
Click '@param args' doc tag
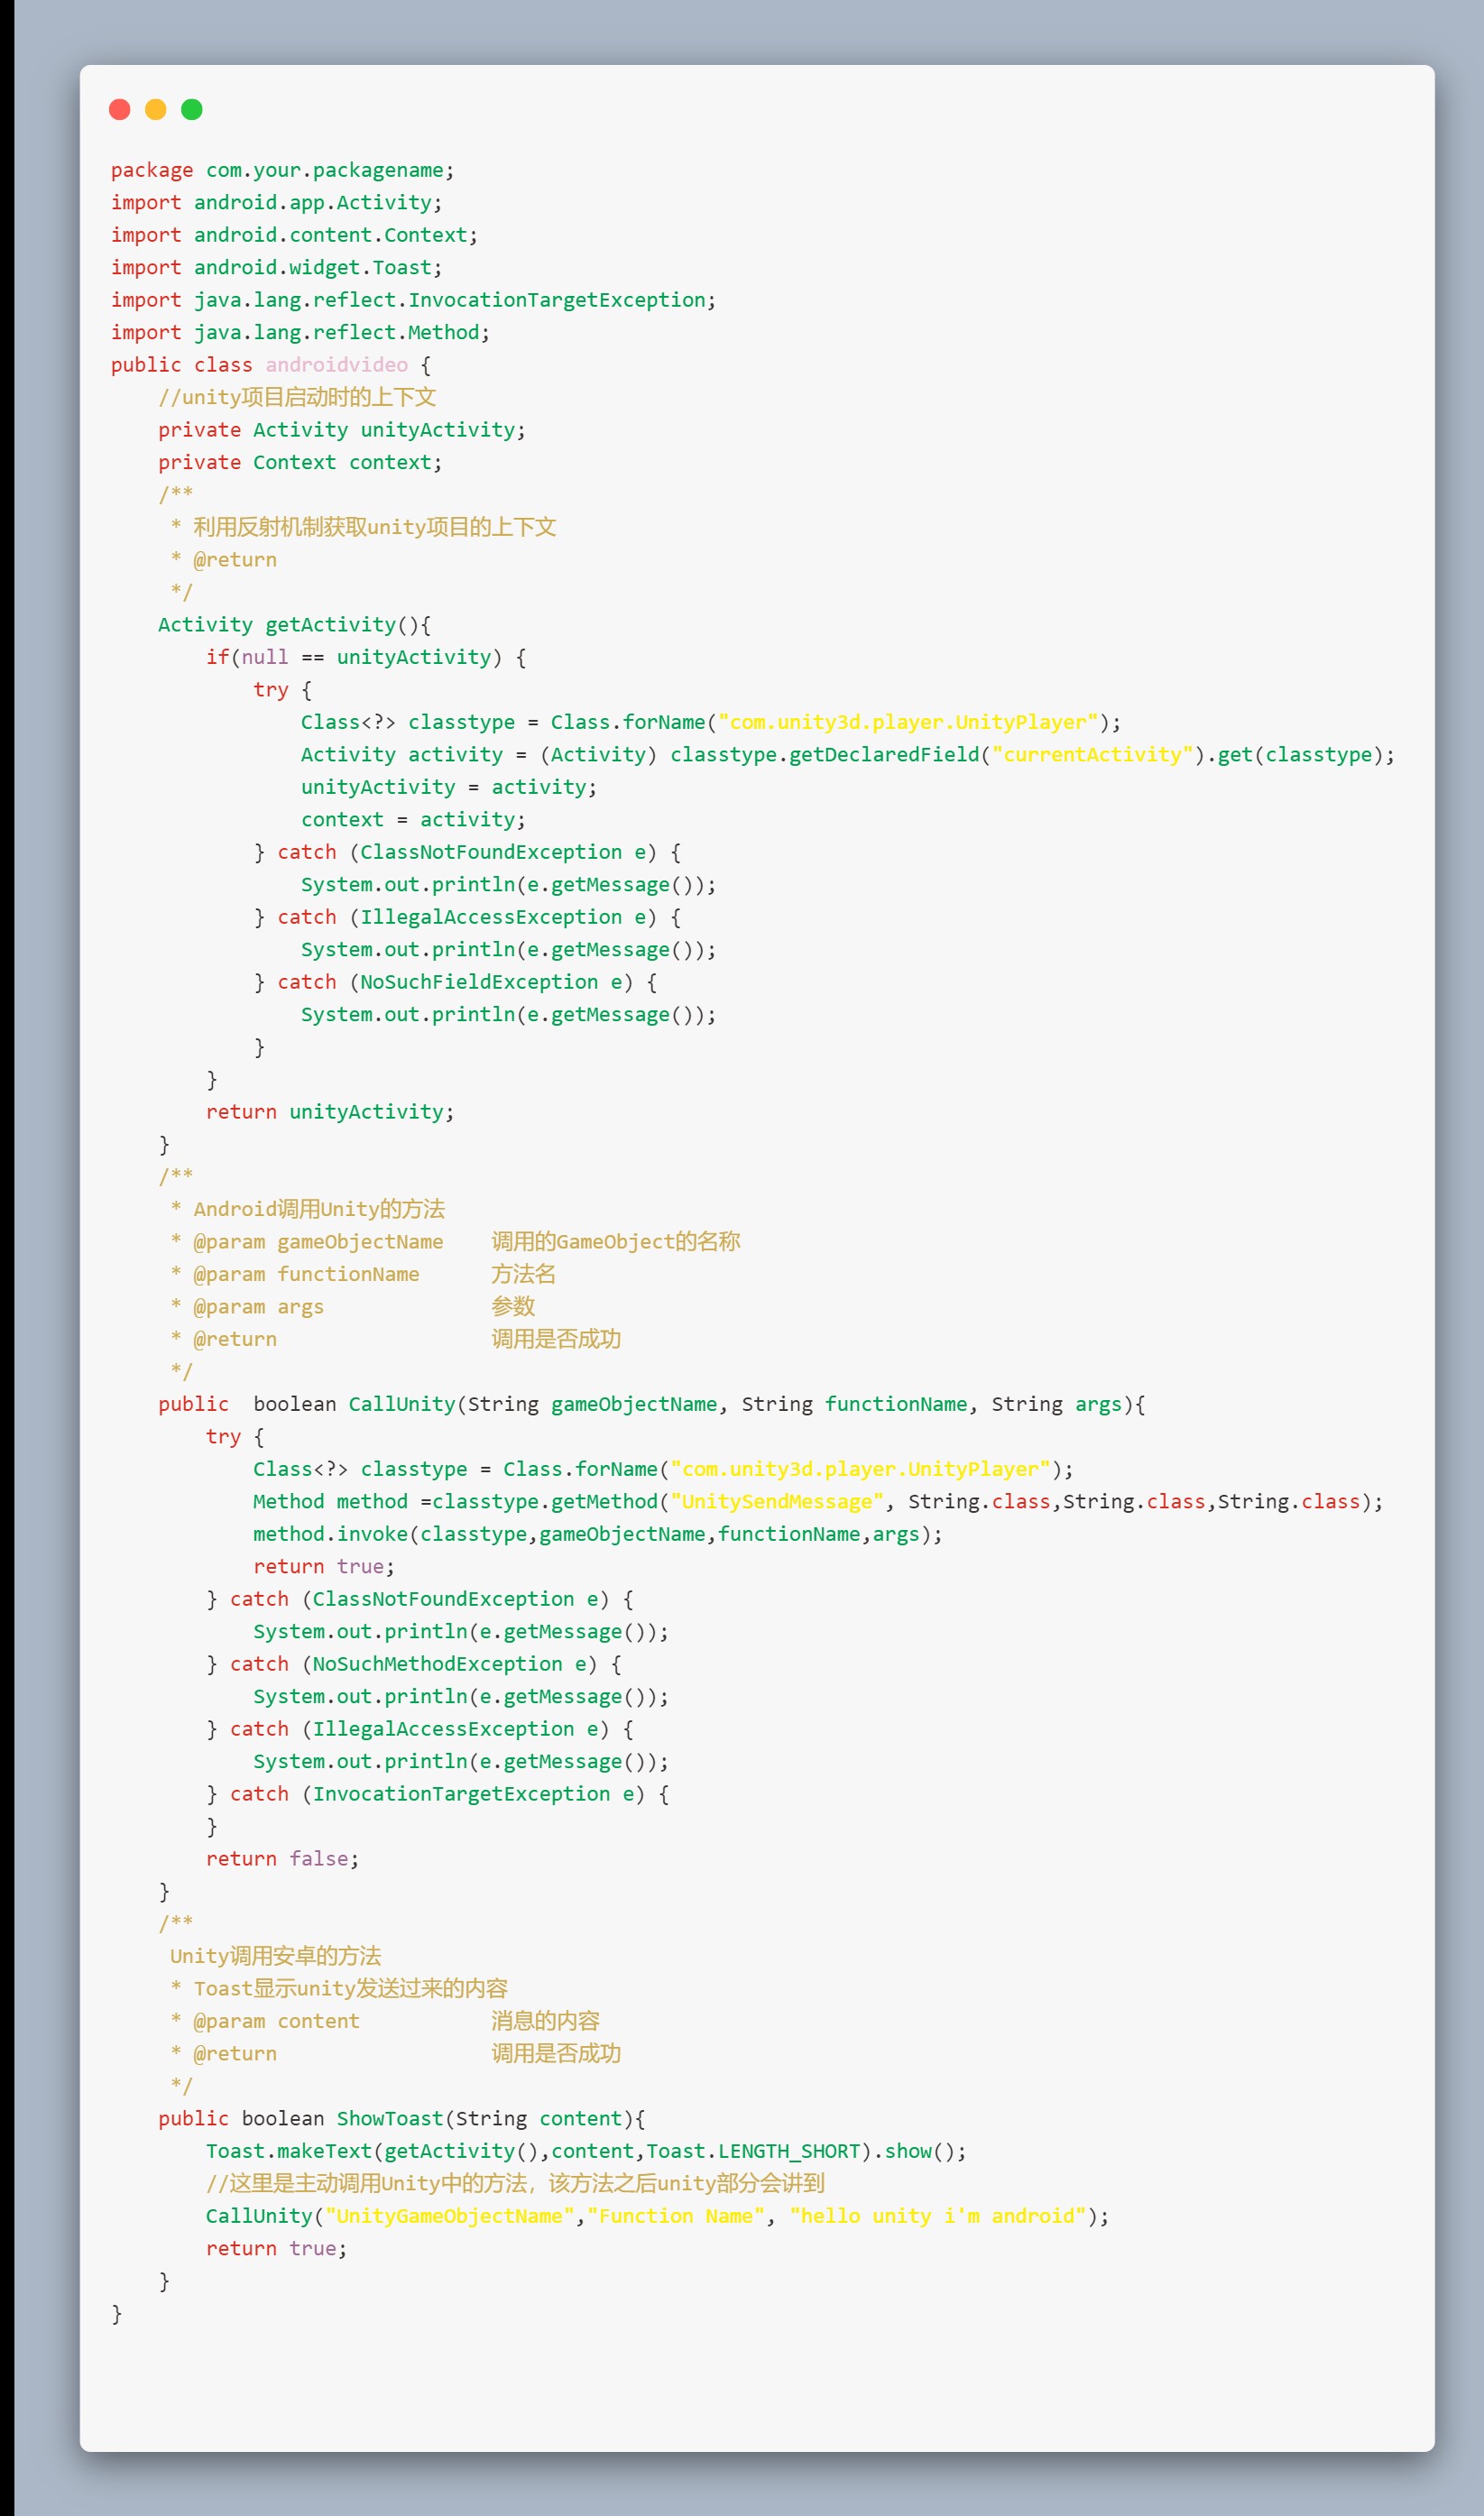[258, 1307]
